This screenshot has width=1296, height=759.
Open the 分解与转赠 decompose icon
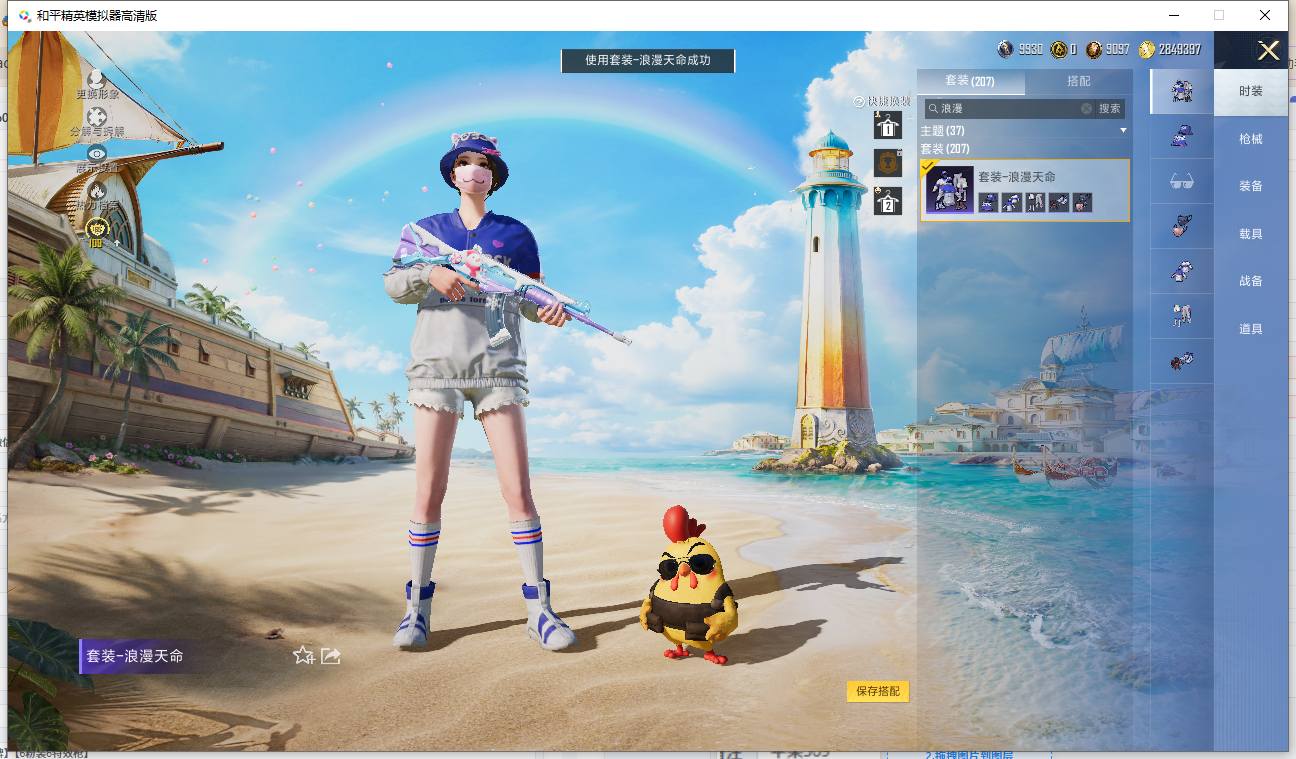click(97, 116)
